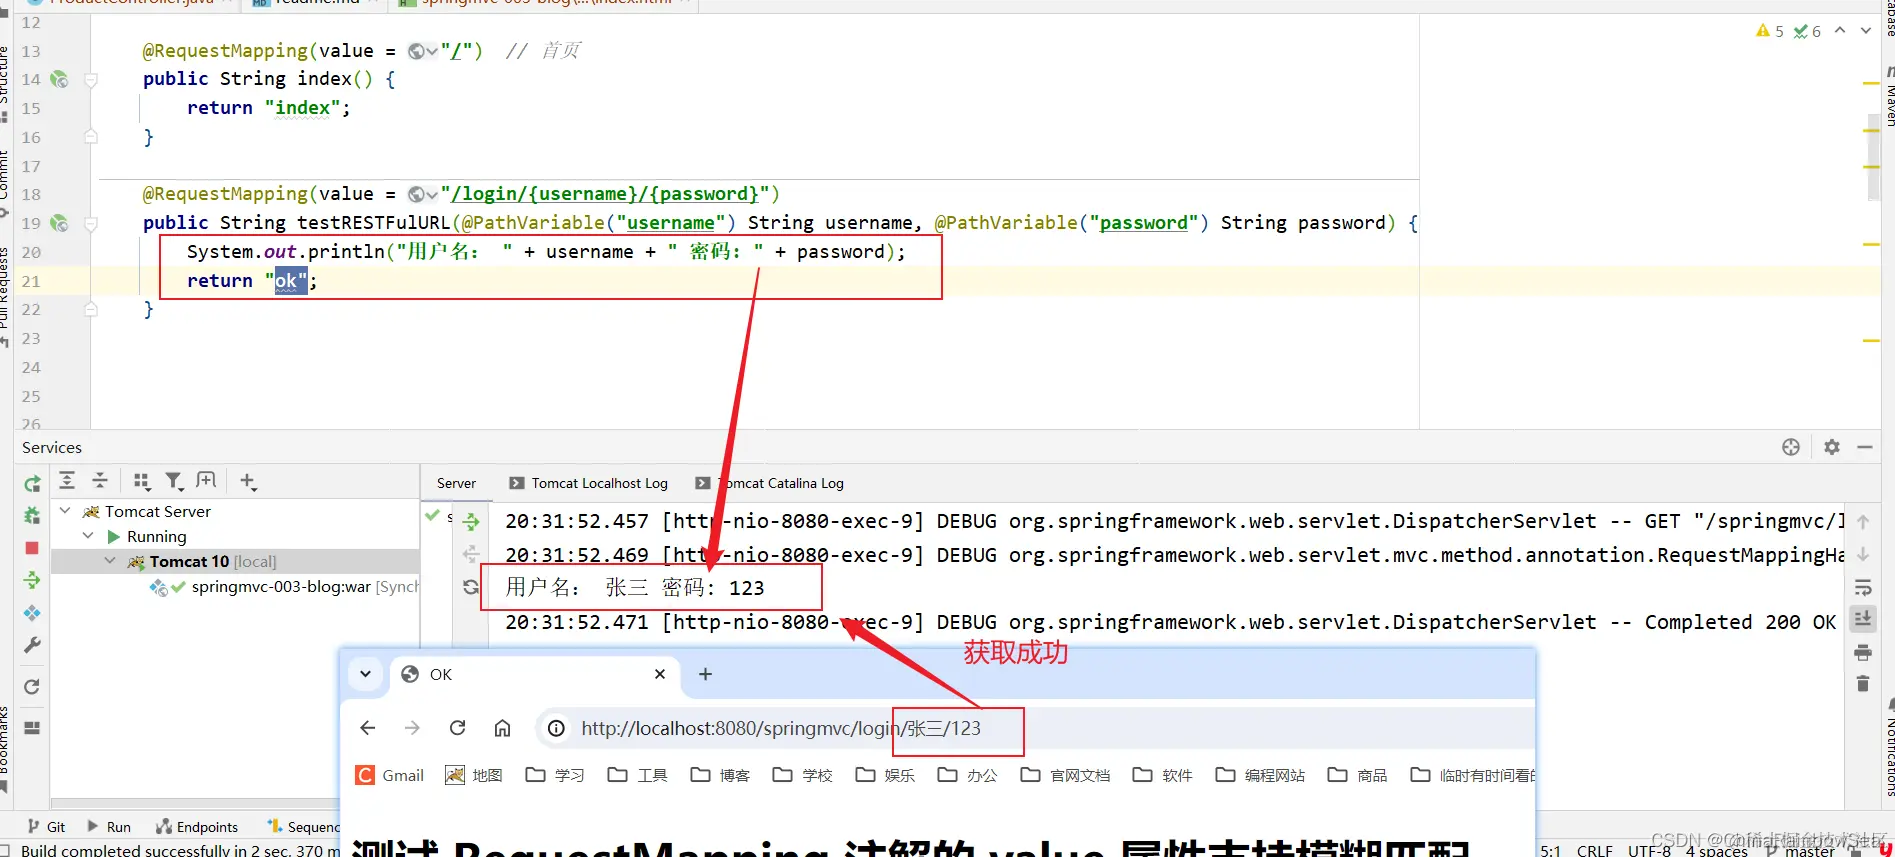The width and height of the screenshot is (1895, 857).
Task: Open the Run tool window
Action: coord(109,827)
